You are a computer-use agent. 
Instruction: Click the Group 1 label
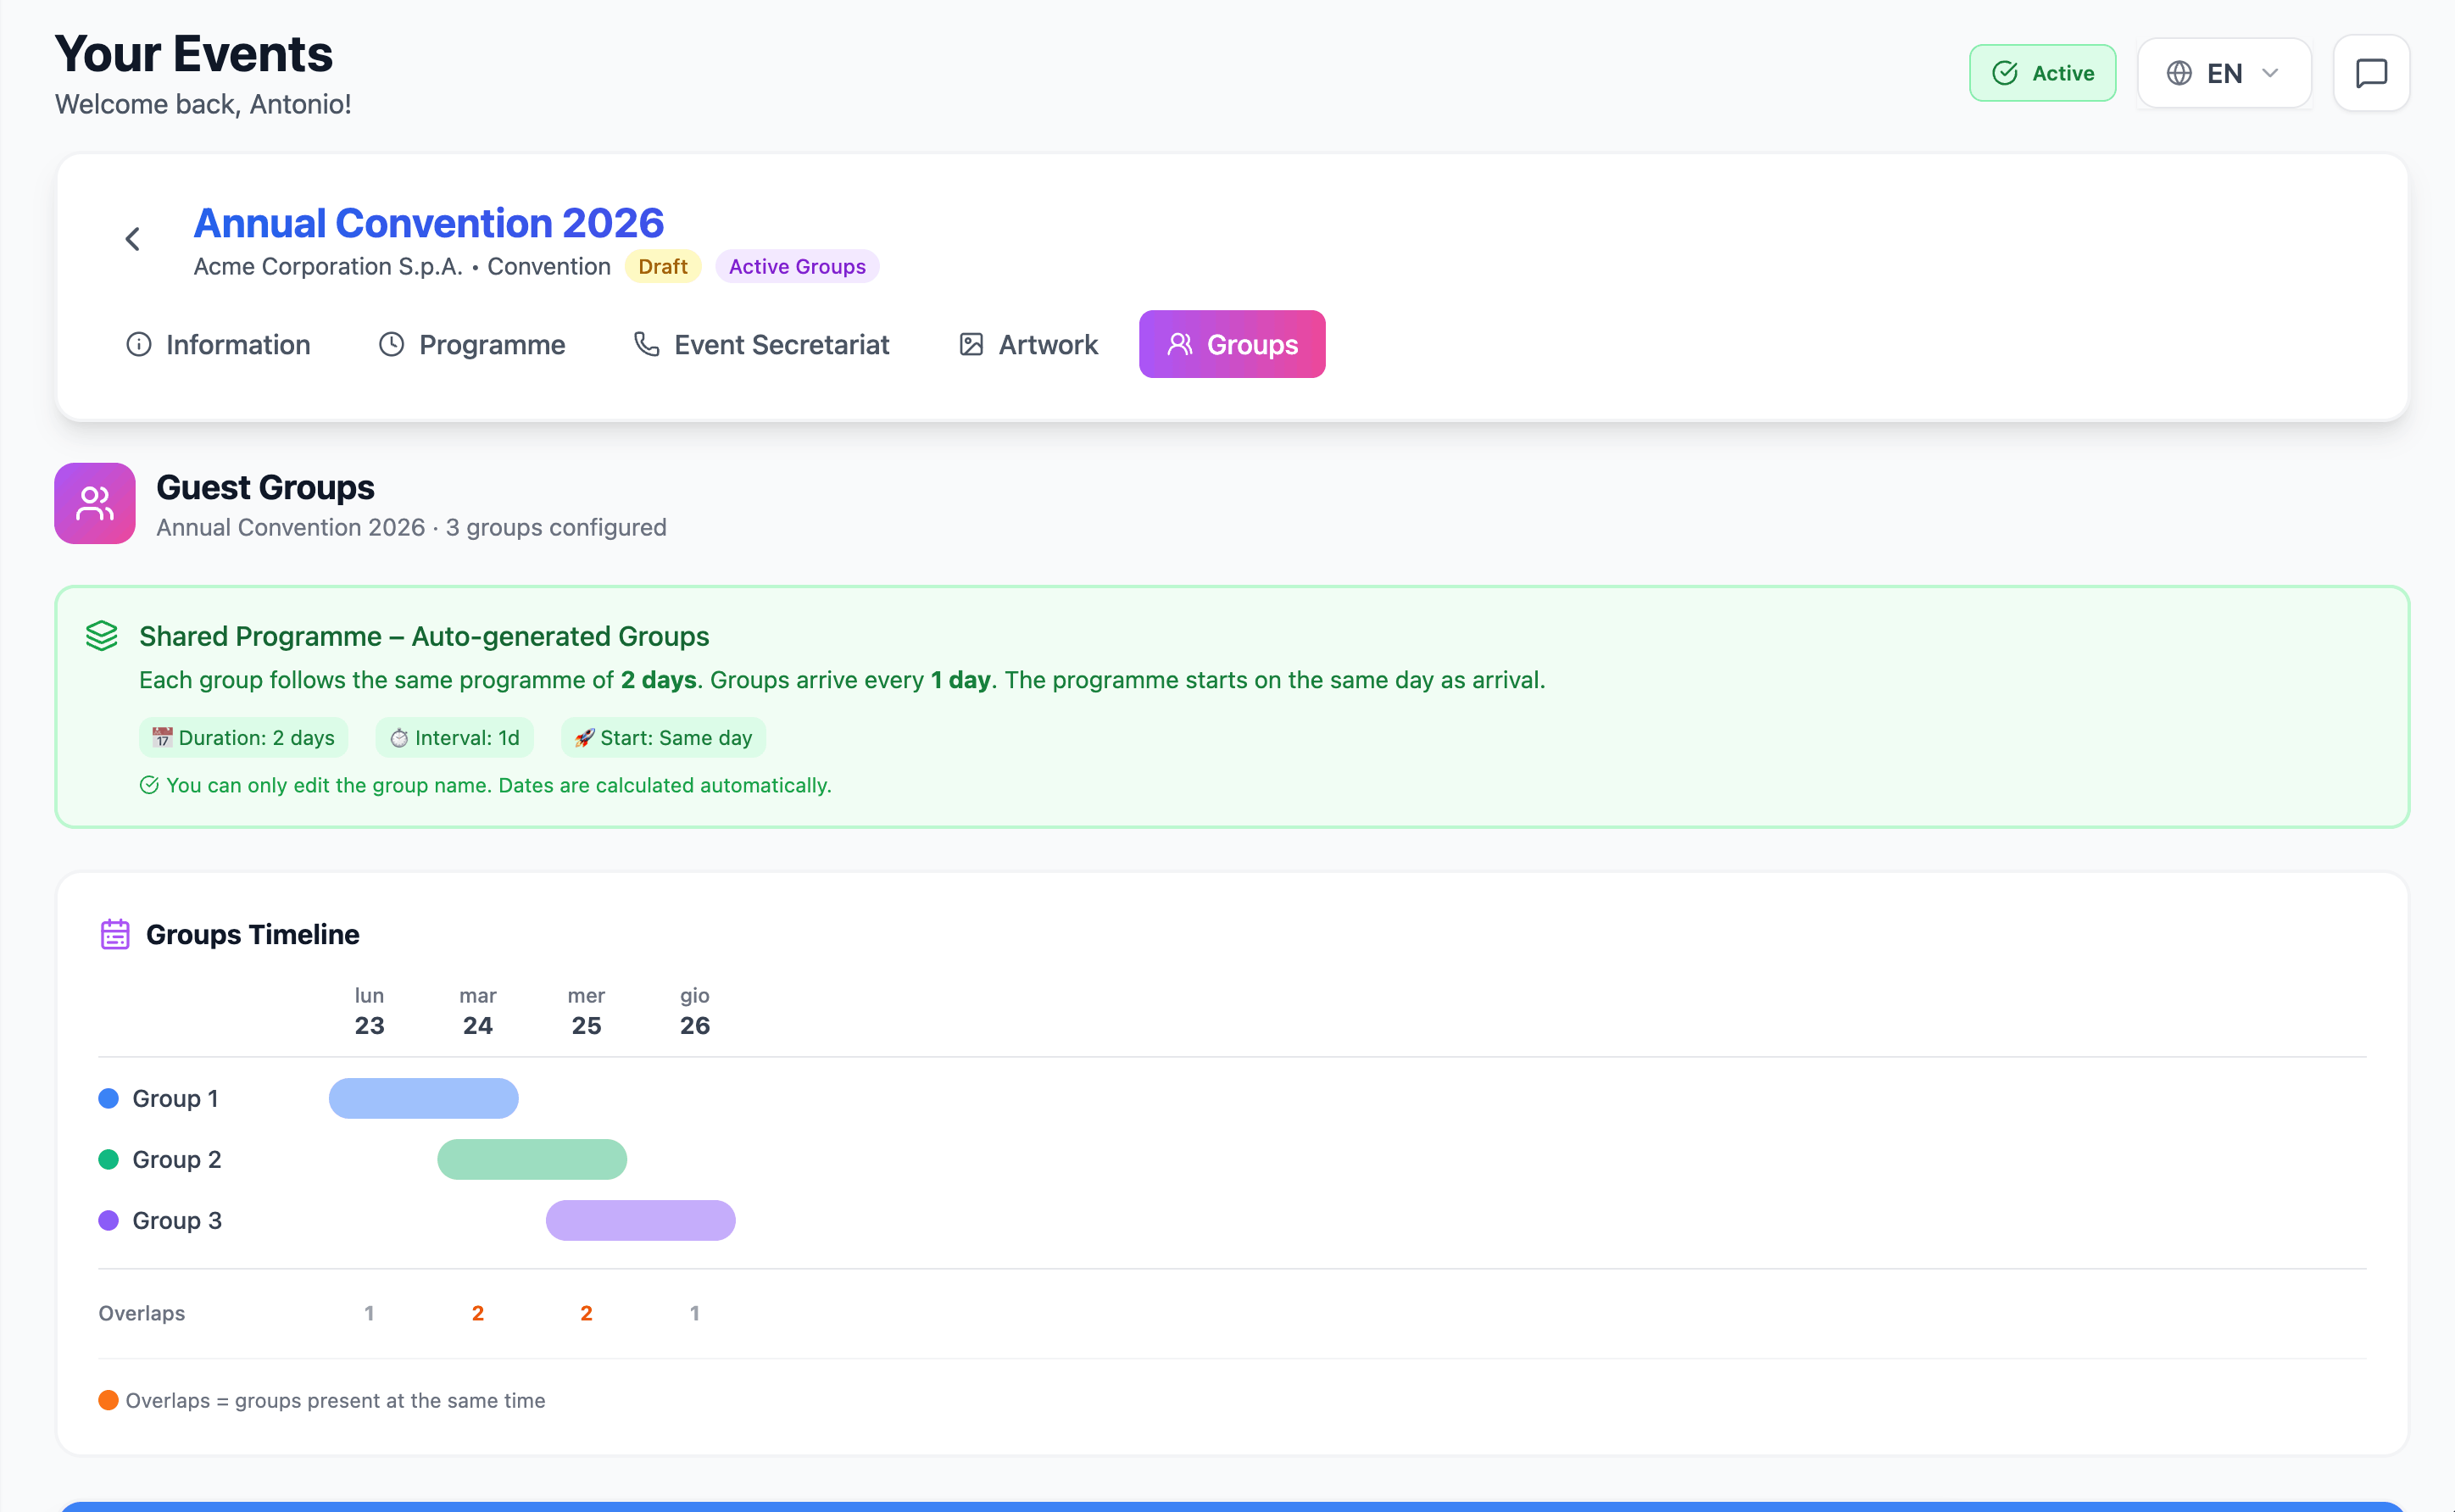coord(175,1098)
